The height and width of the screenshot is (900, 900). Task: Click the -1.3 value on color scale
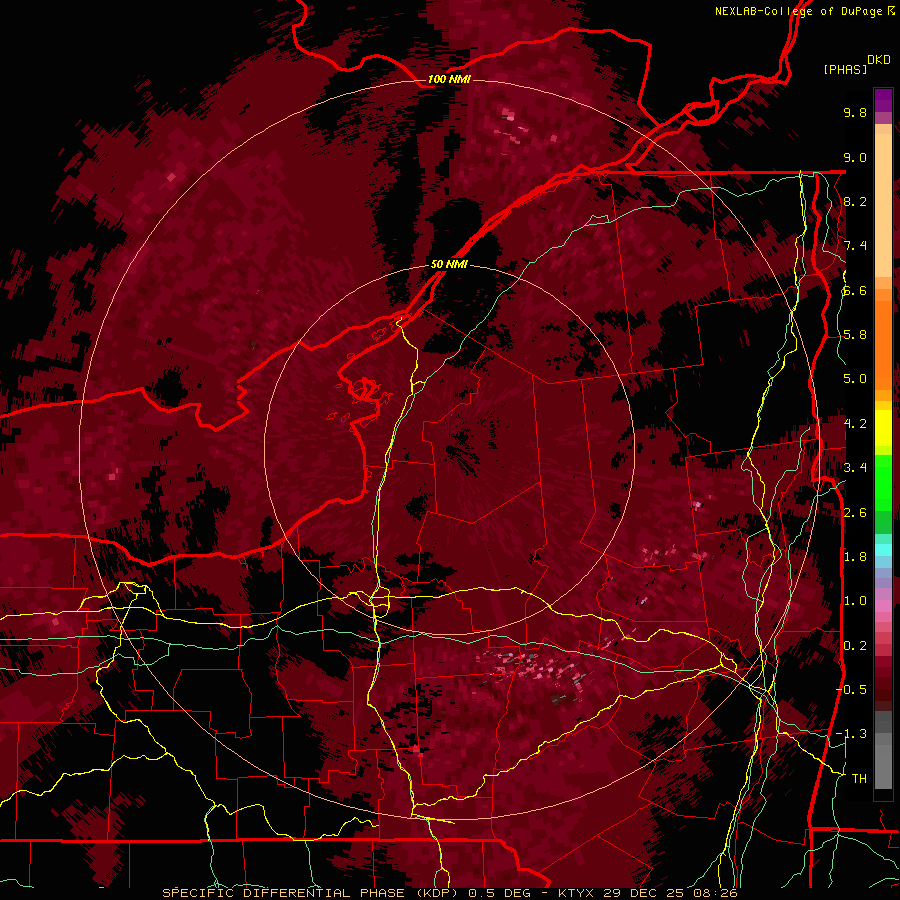point(851,734)
